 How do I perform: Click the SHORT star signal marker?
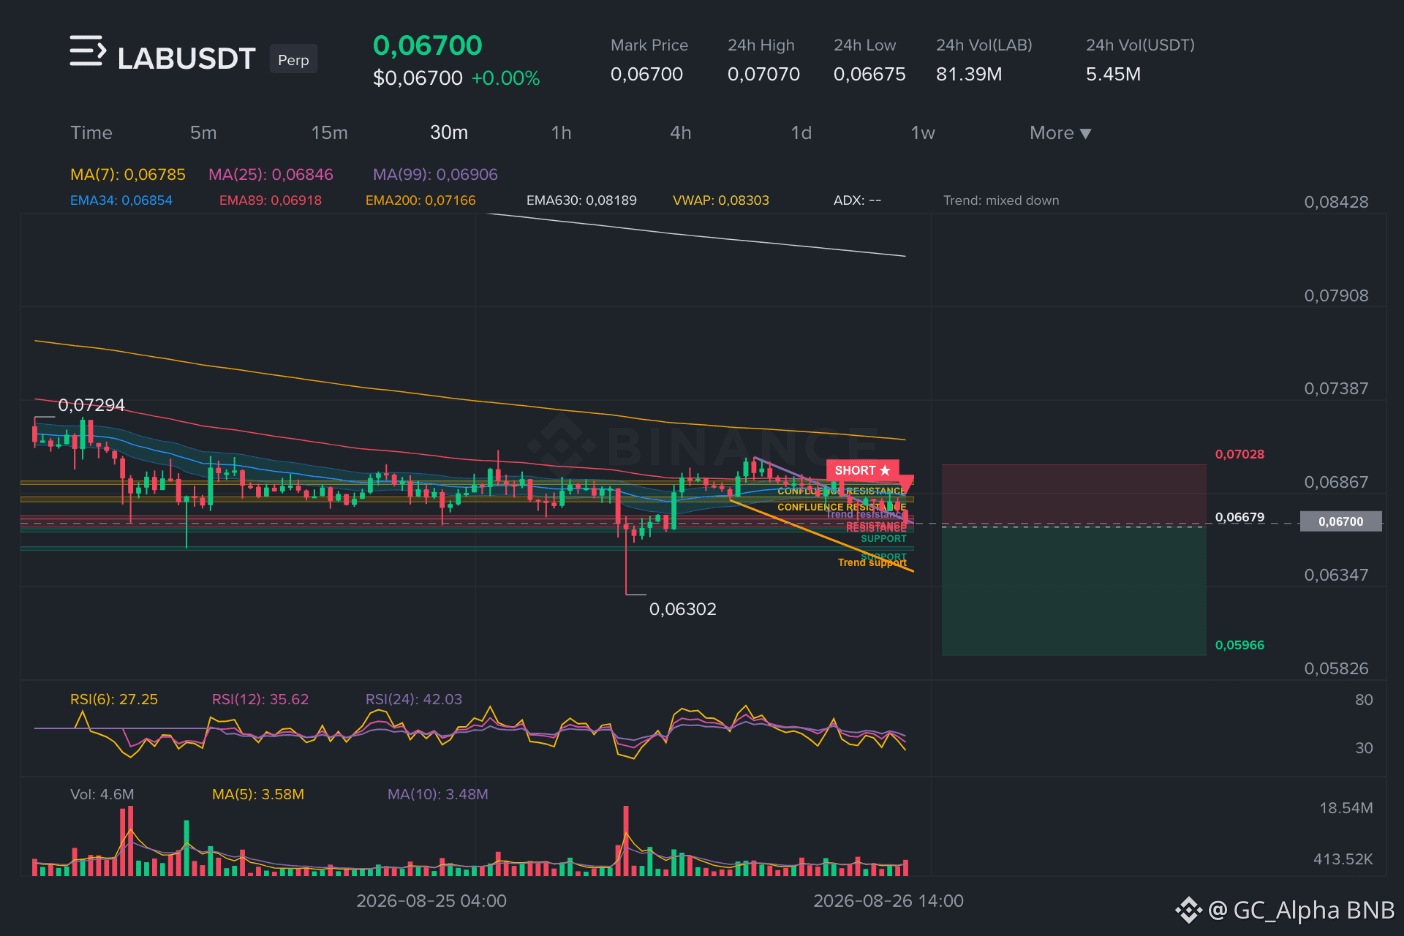862,470
